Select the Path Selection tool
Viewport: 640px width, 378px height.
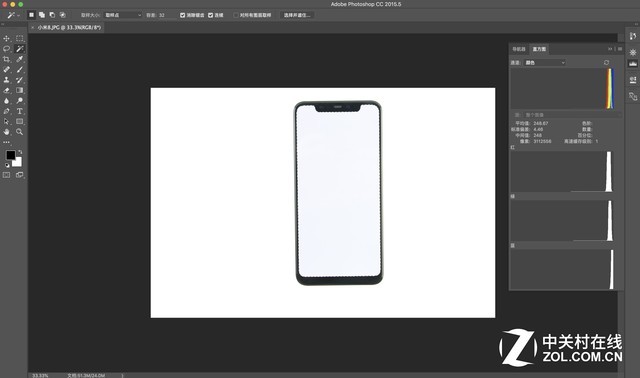(7, 121)
